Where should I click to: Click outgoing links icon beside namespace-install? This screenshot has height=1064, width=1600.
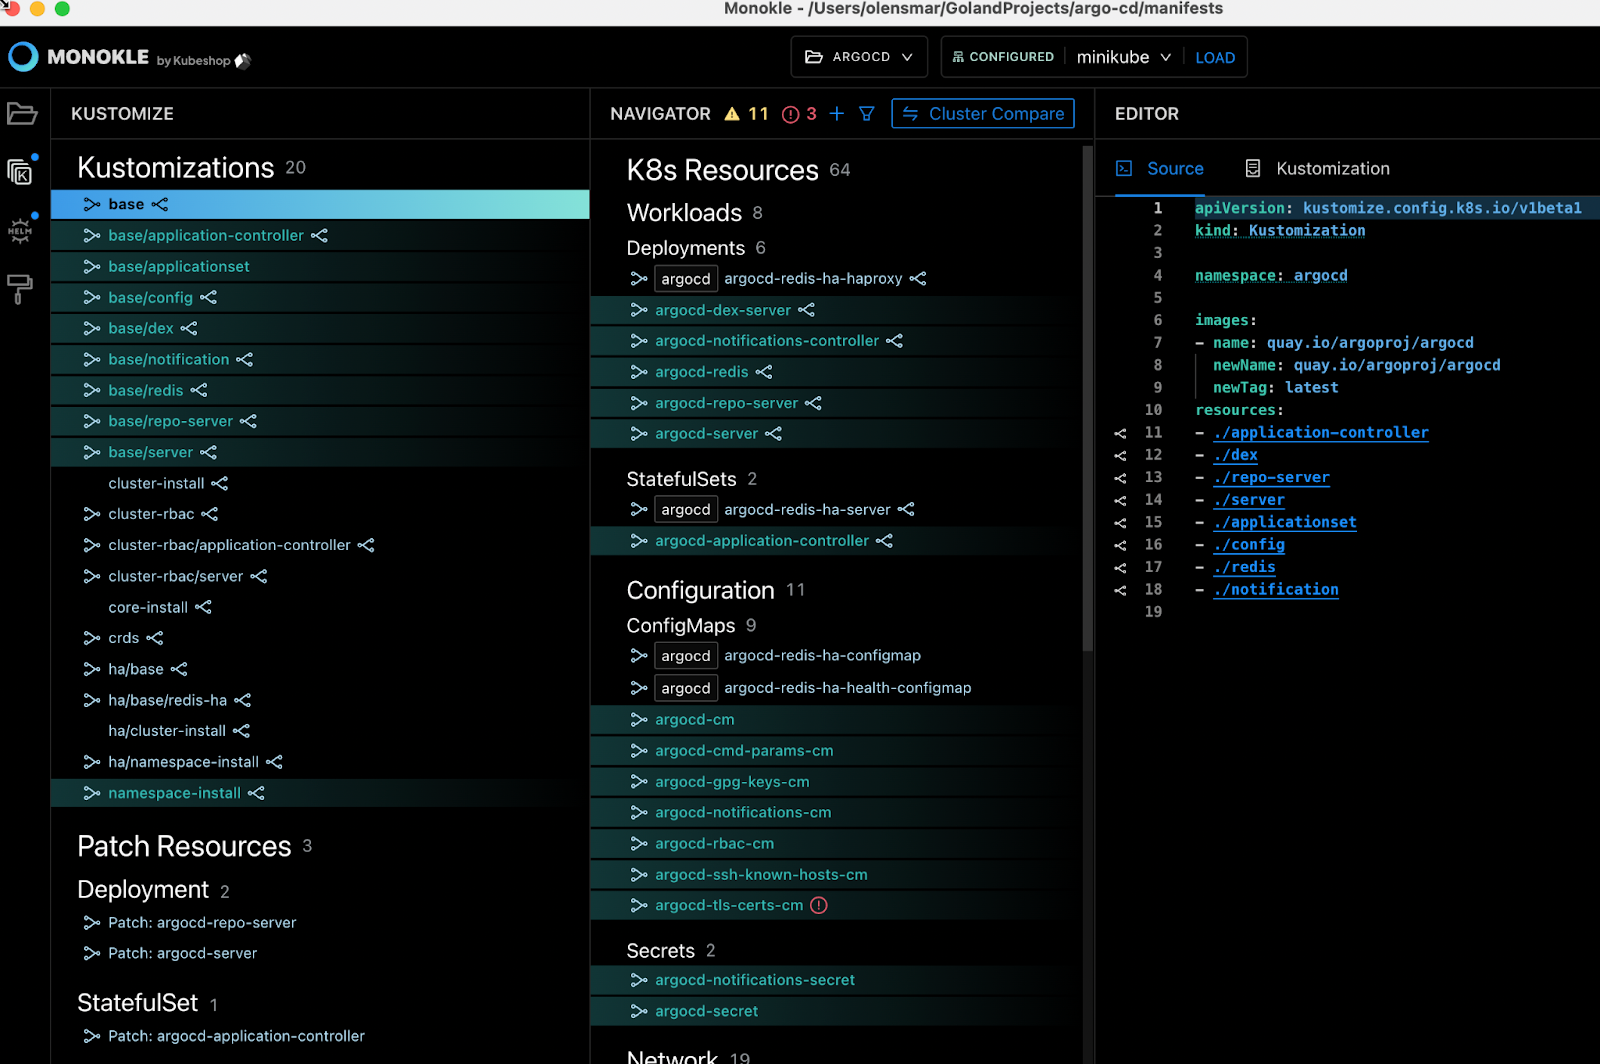pyautogui.click(x=256, y=793)
